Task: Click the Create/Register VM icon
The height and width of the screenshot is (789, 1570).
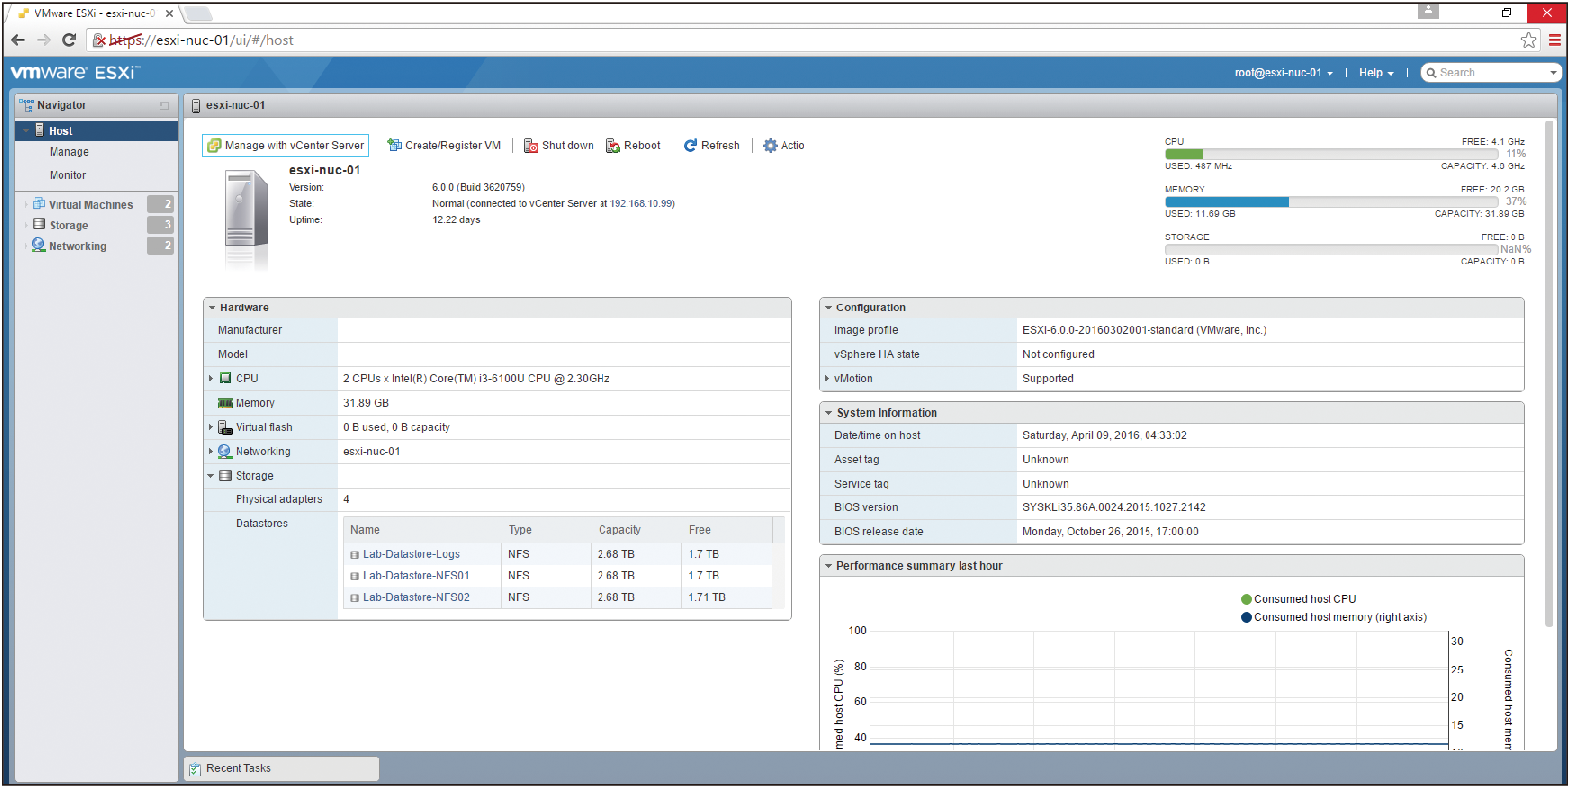Action: (x=394, y=145)
